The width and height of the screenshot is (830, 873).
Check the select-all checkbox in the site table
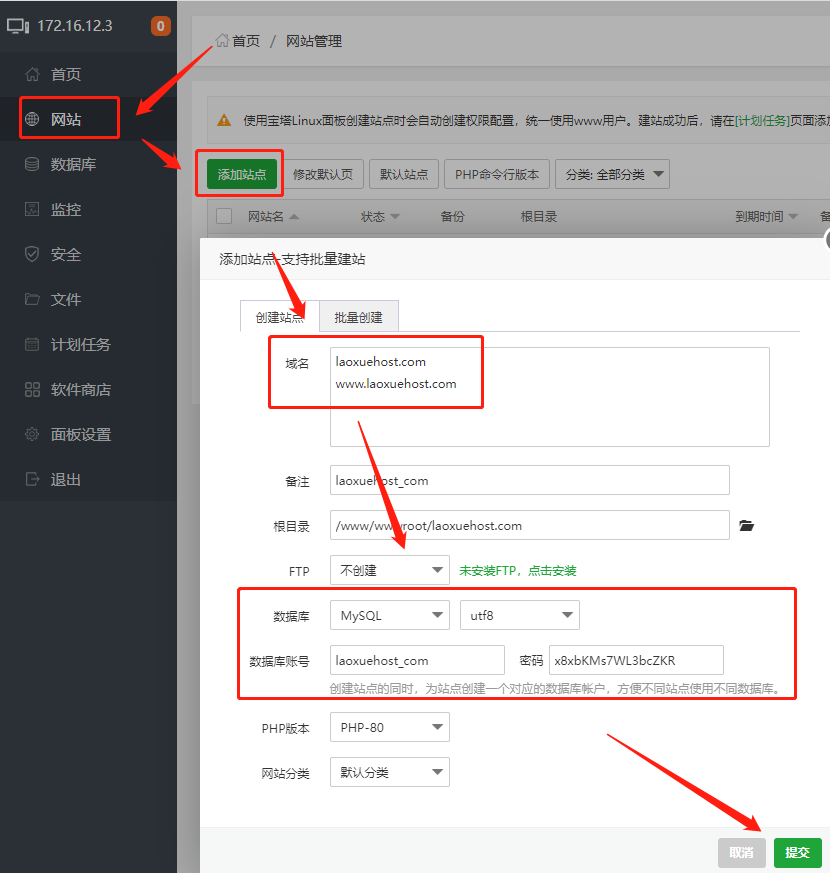click(224, 215)
